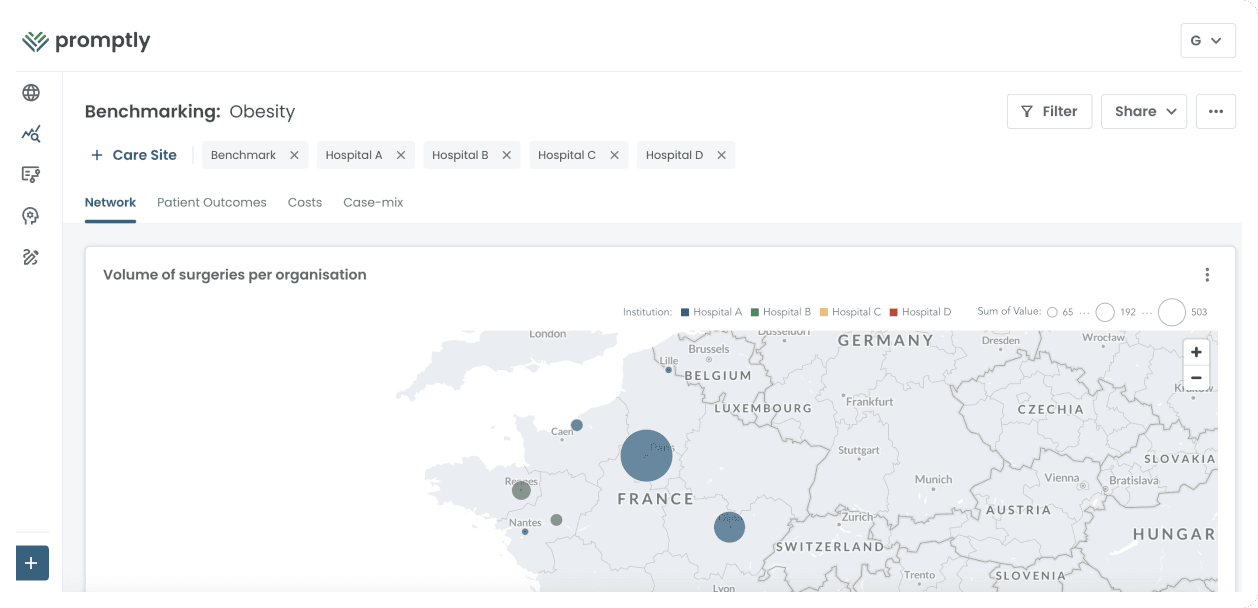Switch to the Patient Outcomes tab

[x=212, y=202]
